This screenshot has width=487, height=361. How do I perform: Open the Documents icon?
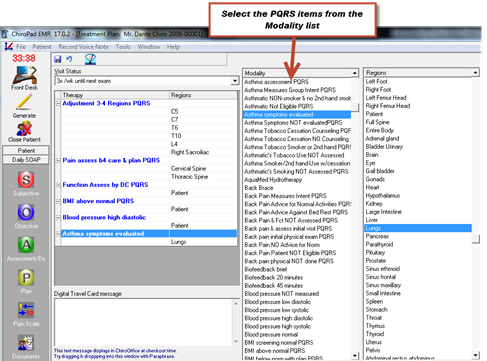coord(26,343)
